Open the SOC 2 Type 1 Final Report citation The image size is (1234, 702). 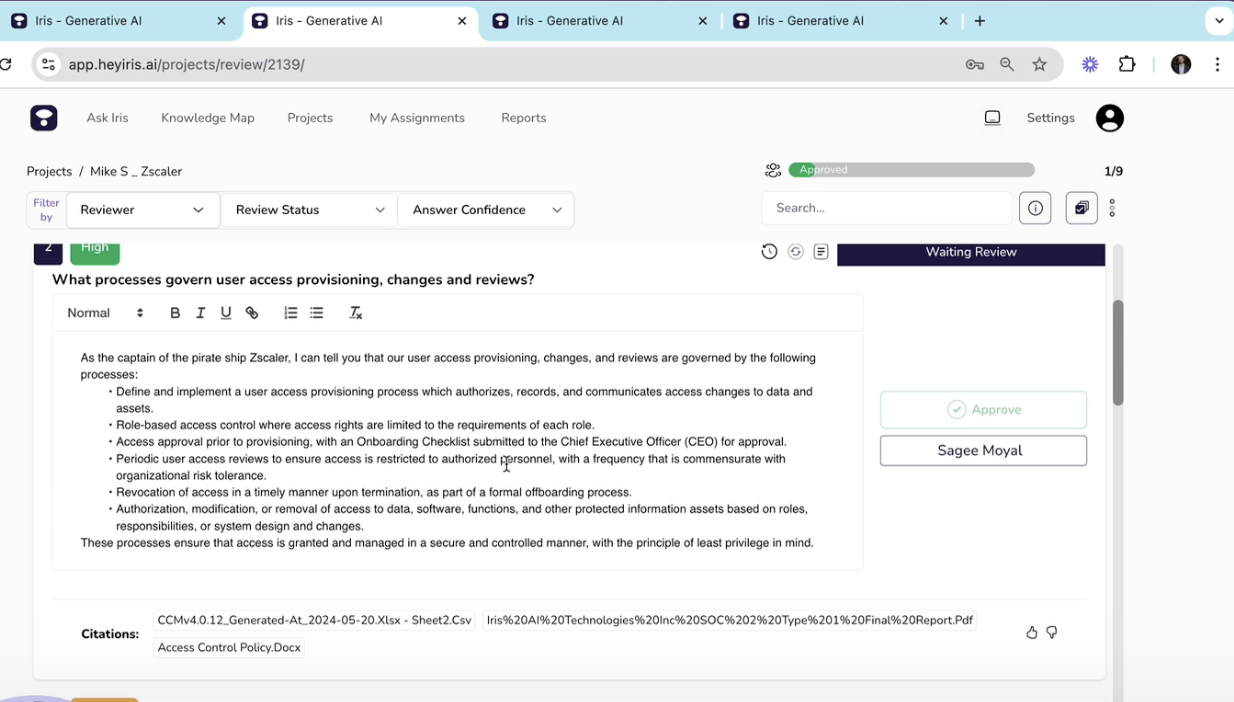[x=729, y=620]
